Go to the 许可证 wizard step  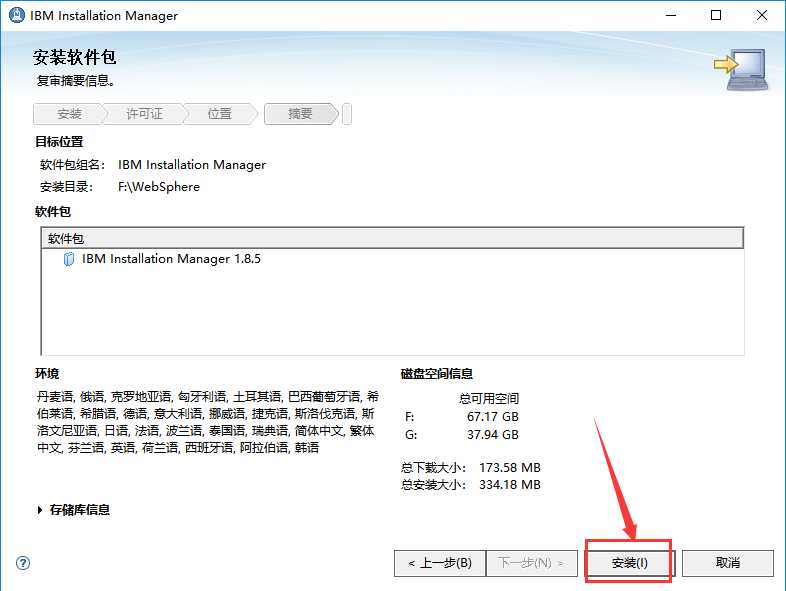coord(144,114)
